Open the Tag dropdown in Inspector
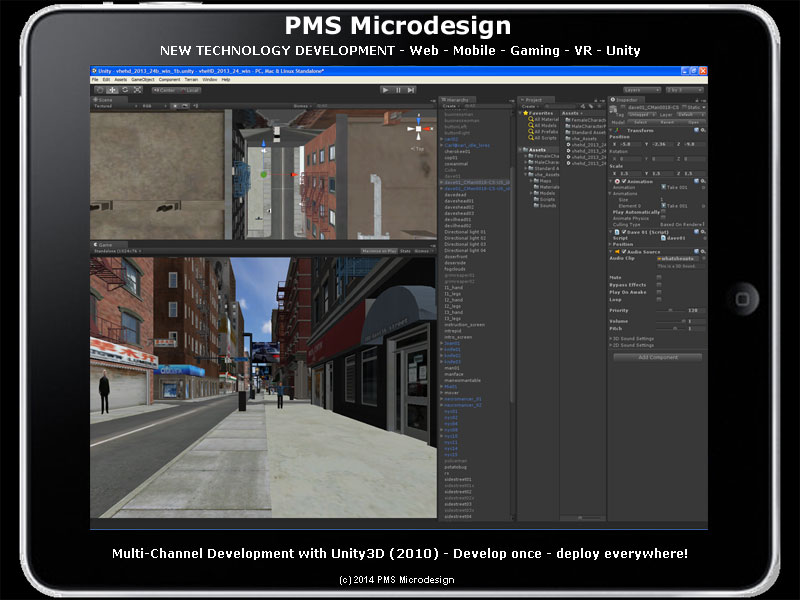Screen dimensions: 800x600 [642, 115]
